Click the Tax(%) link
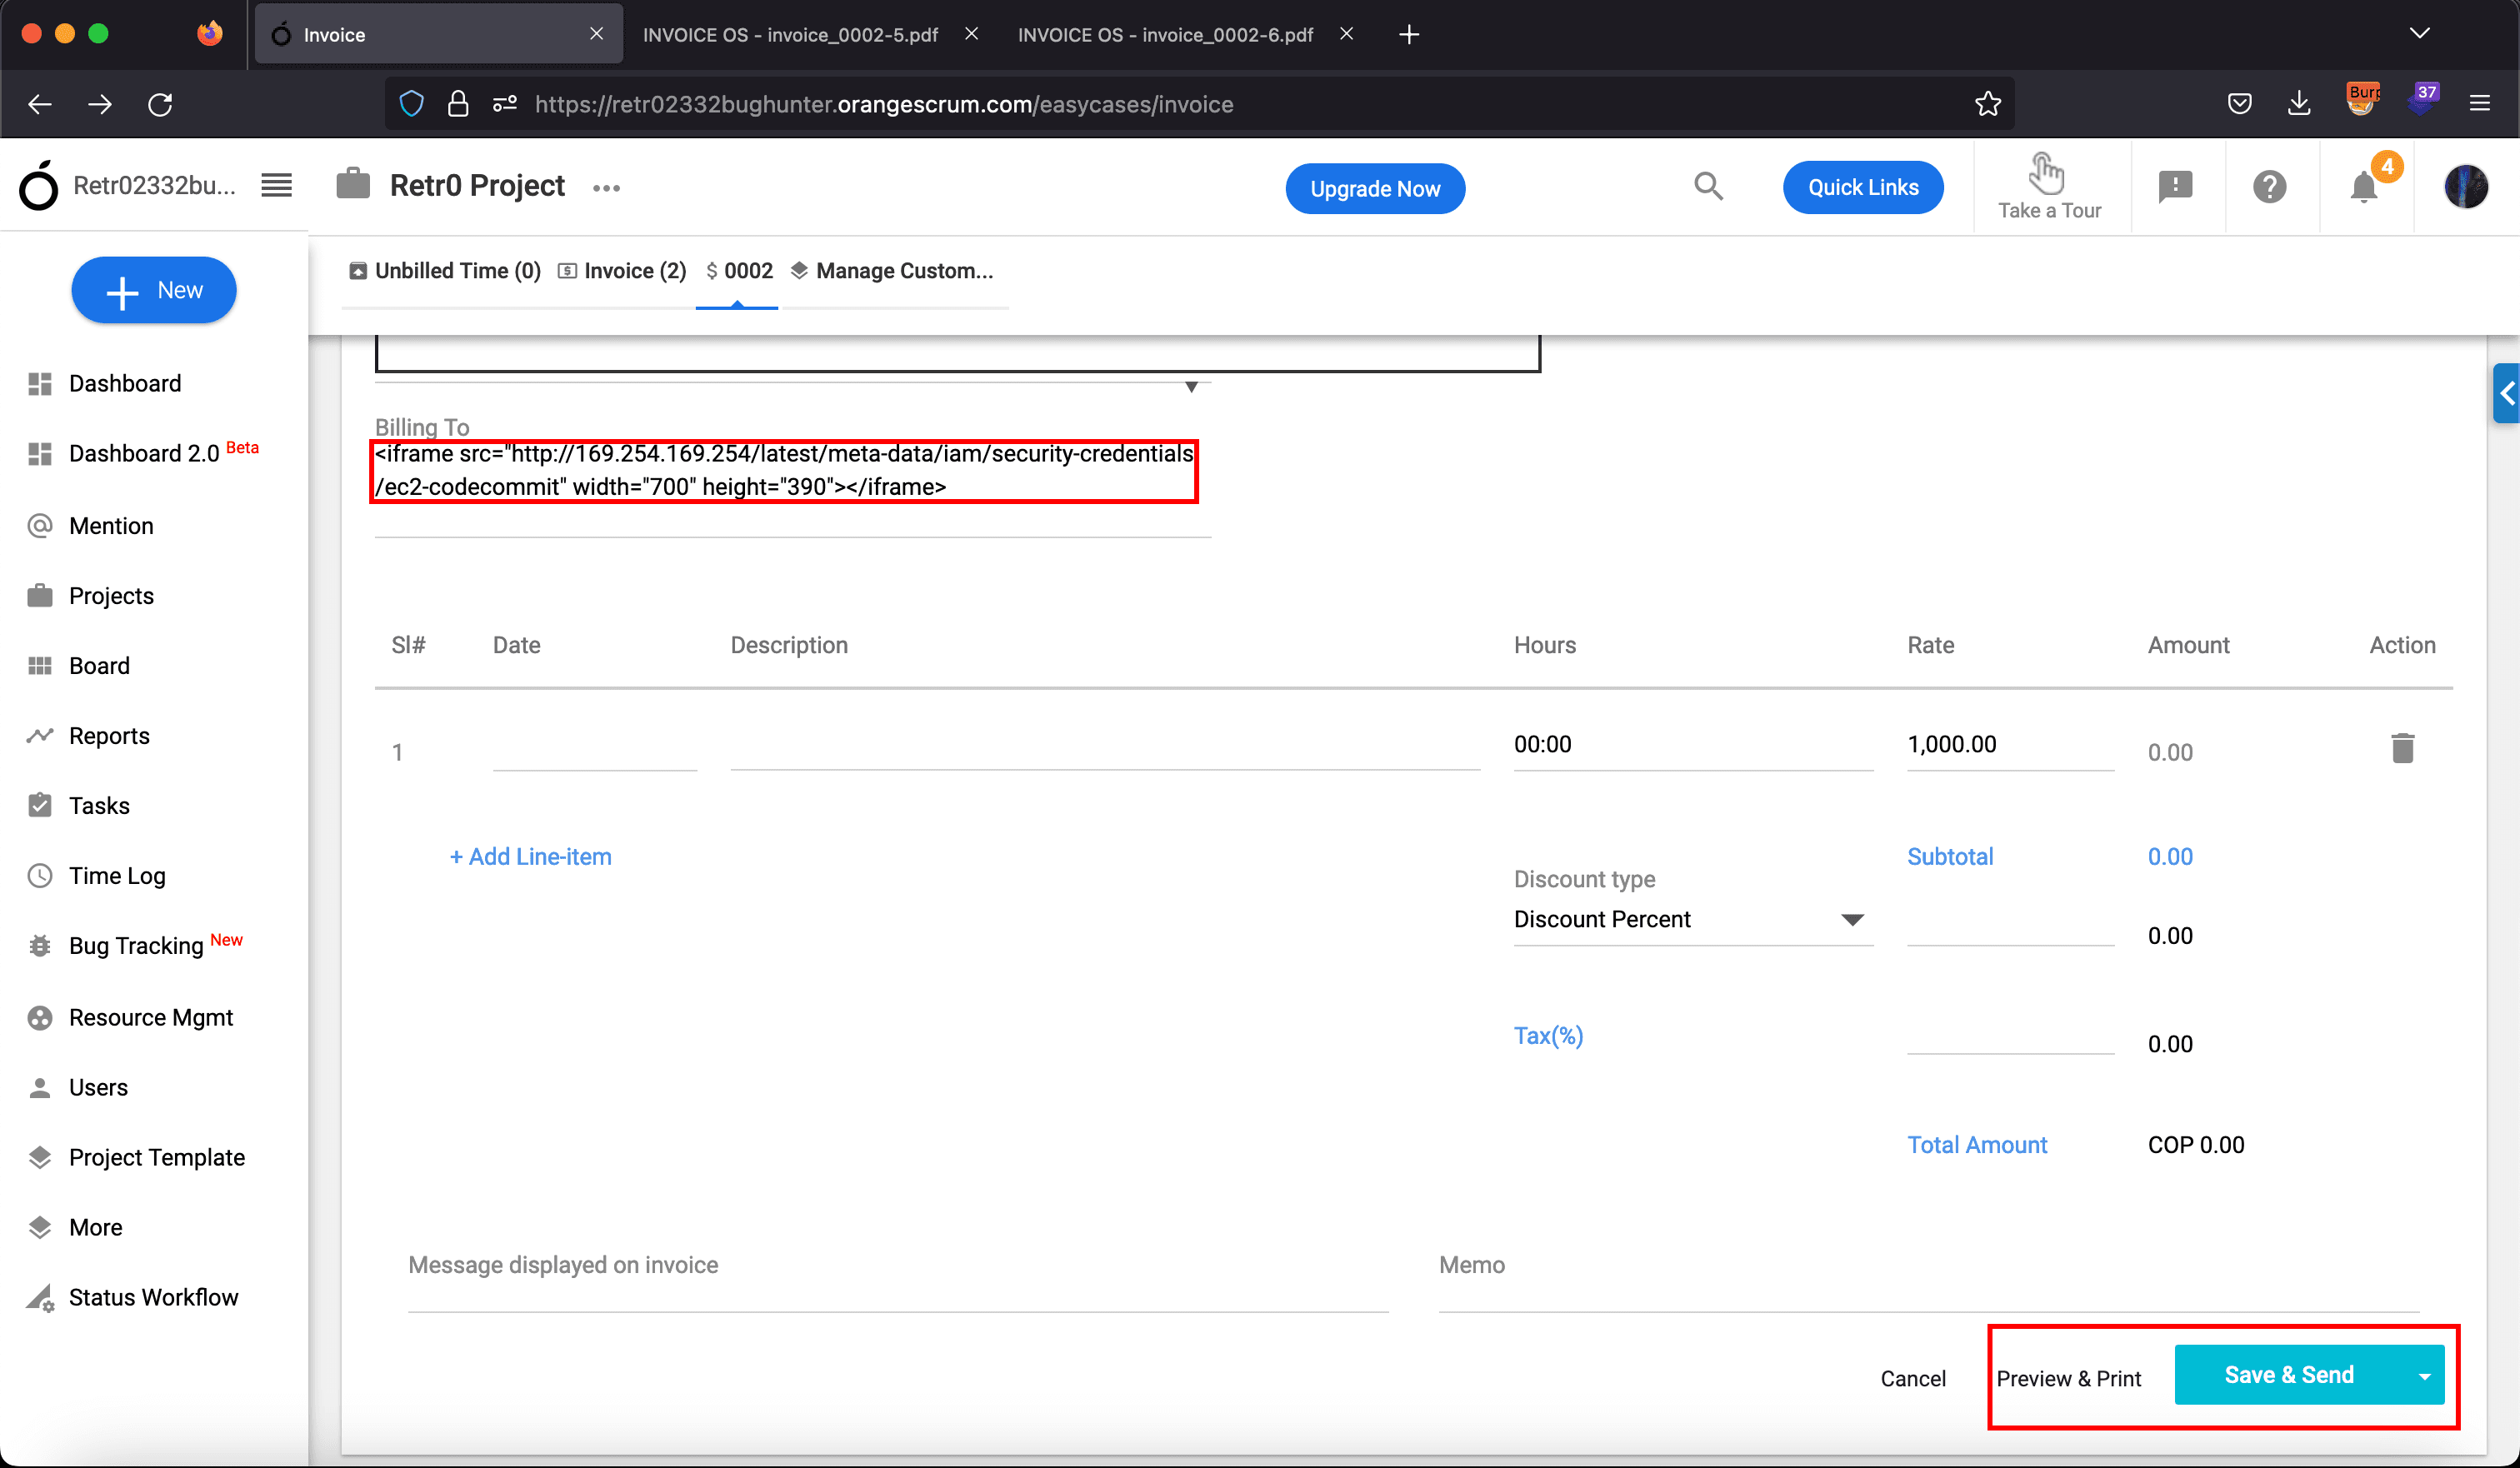Image resolution: width=2520 pixels, height=1468 pixels. point(1548,1036)
